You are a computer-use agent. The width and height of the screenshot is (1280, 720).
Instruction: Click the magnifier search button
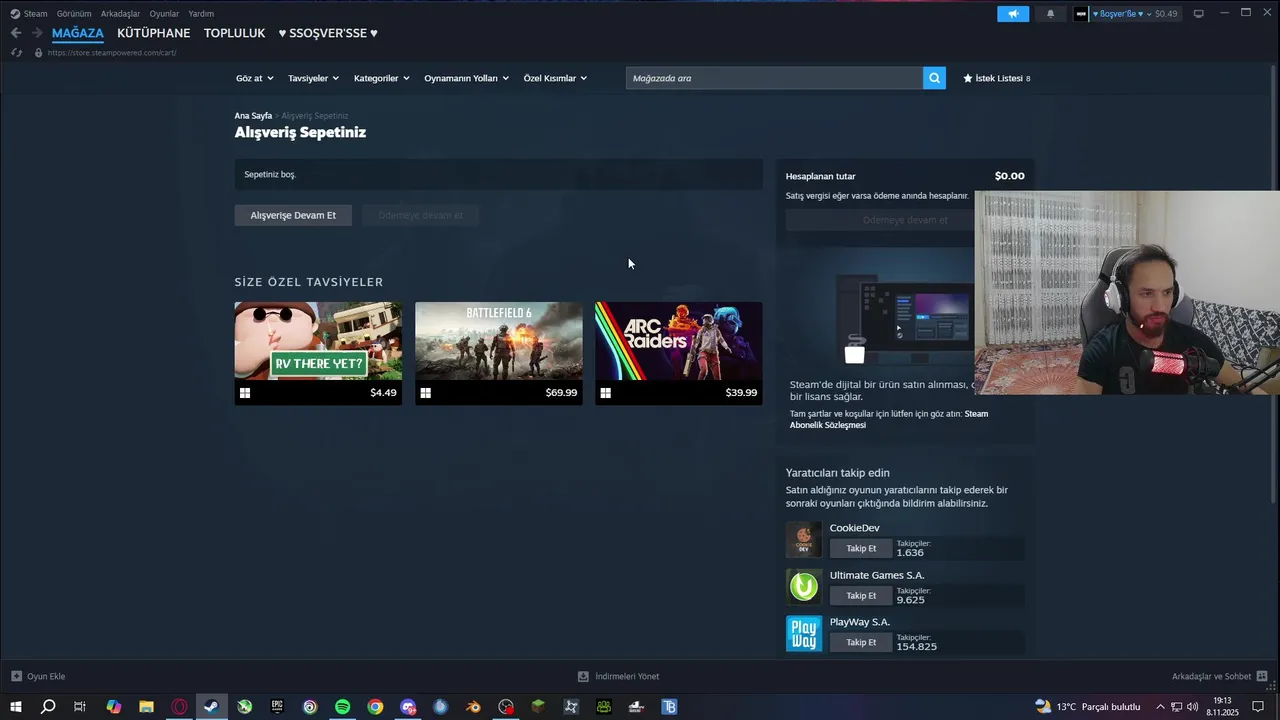click(934, 78)
